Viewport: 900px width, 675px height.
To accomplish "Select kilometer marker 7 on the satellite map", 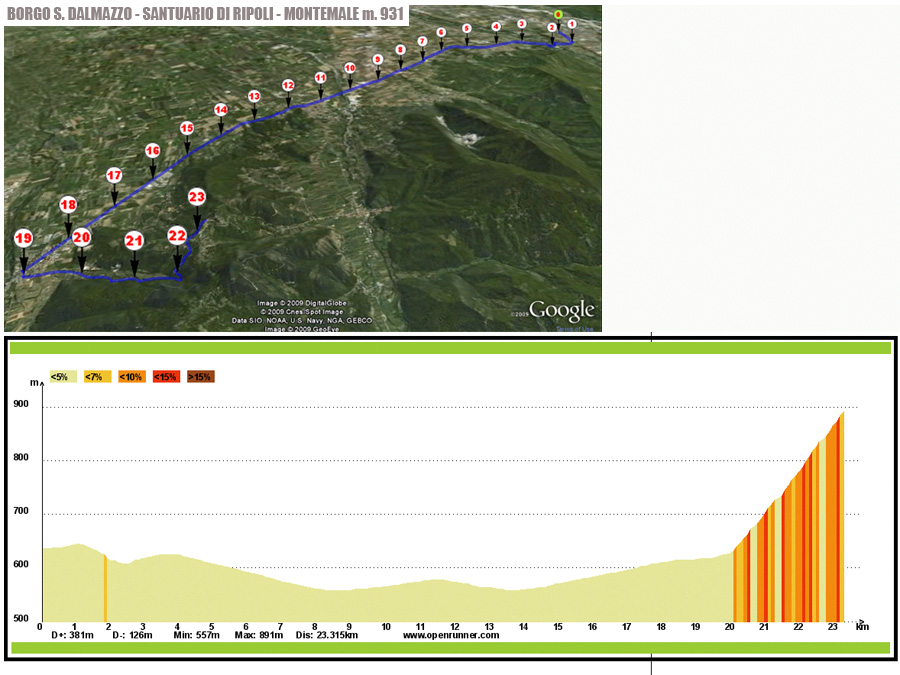I will tap(422, 41).
